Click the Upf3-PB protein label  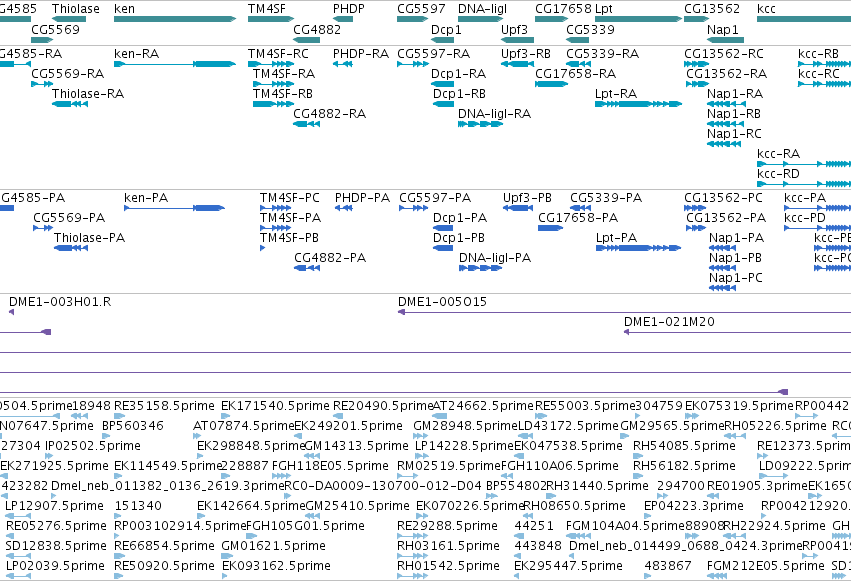(x=527, y=197)
